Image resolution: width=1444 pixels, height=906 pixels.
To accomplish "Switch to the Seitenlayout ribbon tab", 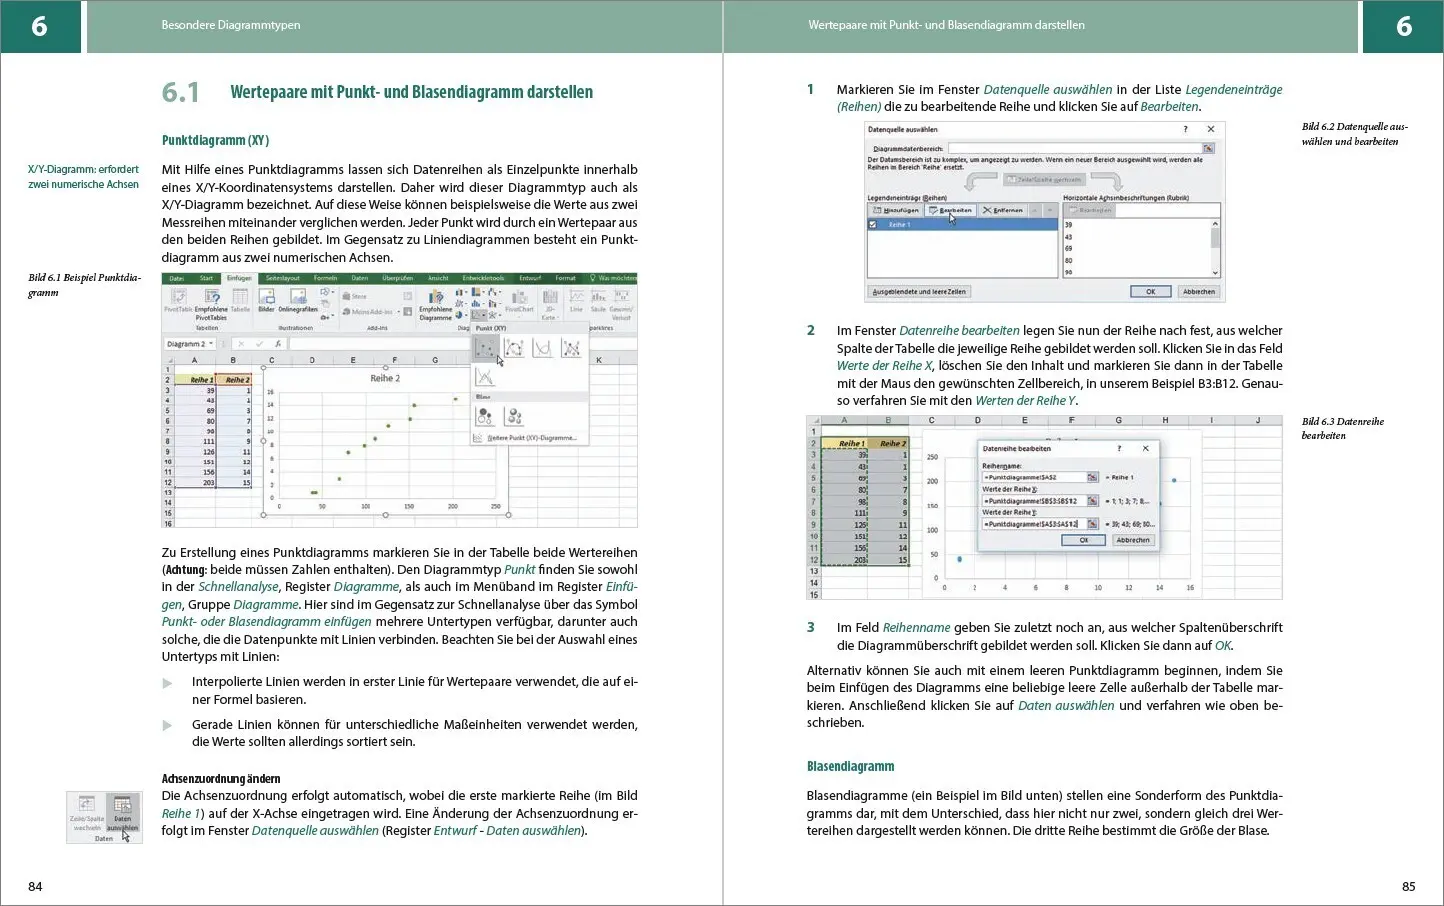I will click(283, 278).
